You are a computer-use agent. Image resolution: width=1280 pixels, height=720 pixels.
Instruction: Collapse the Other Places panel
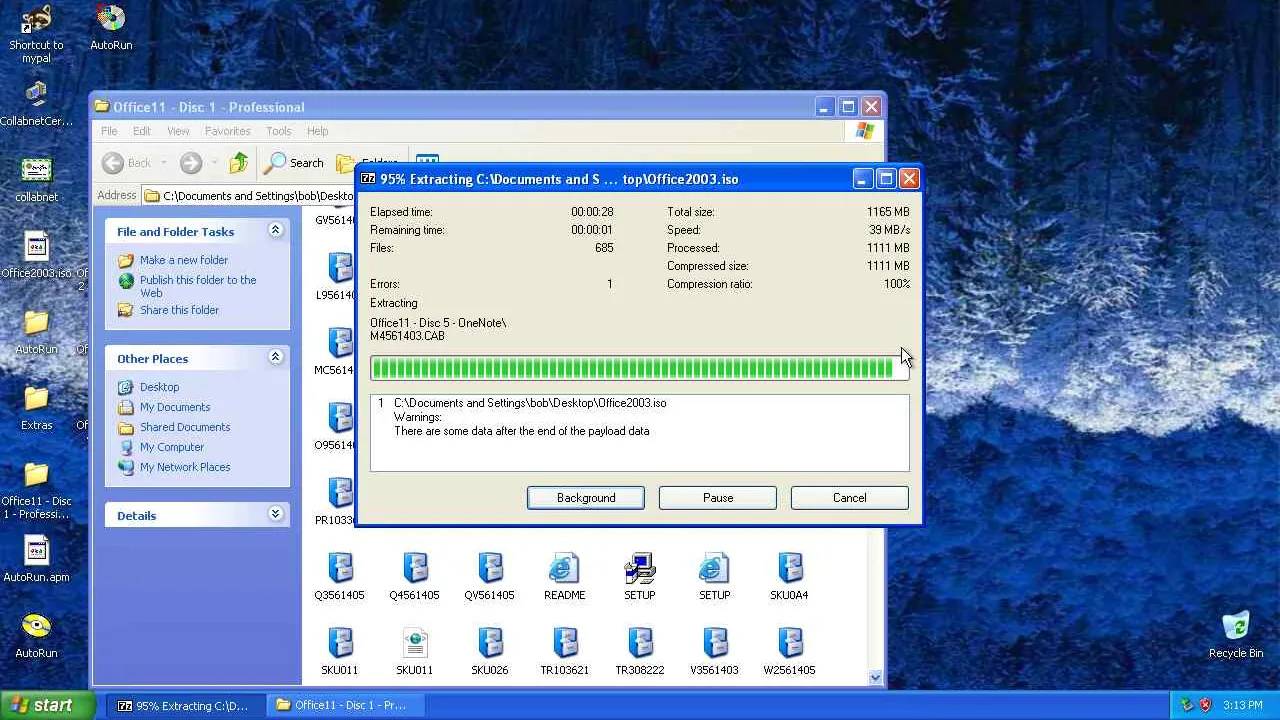tap(275, 358)
